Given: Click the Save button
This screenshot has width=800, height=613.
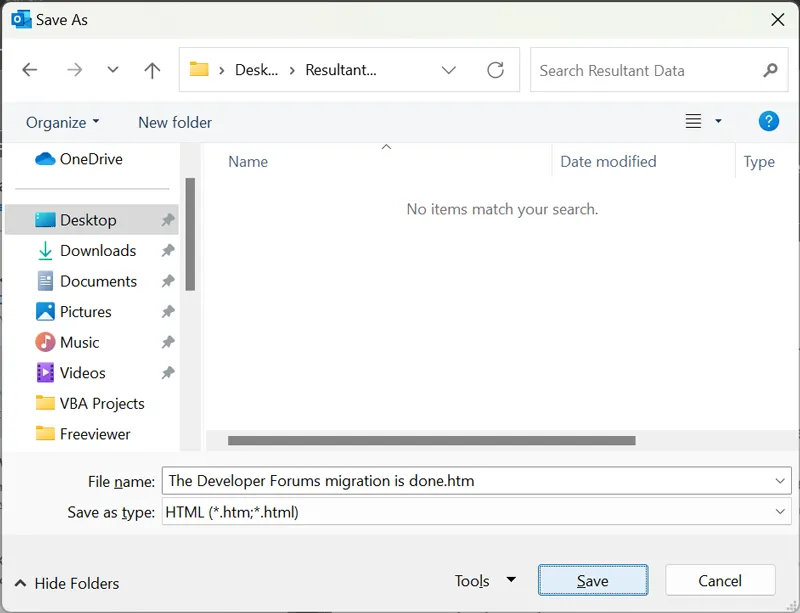Looking at the screenshot, I should click(592, 581).
